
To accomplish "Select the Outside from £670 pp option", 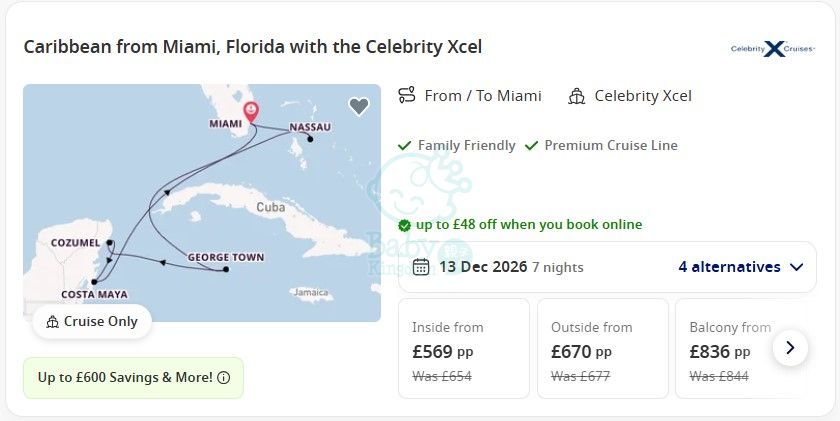I will tap(603, 349).
